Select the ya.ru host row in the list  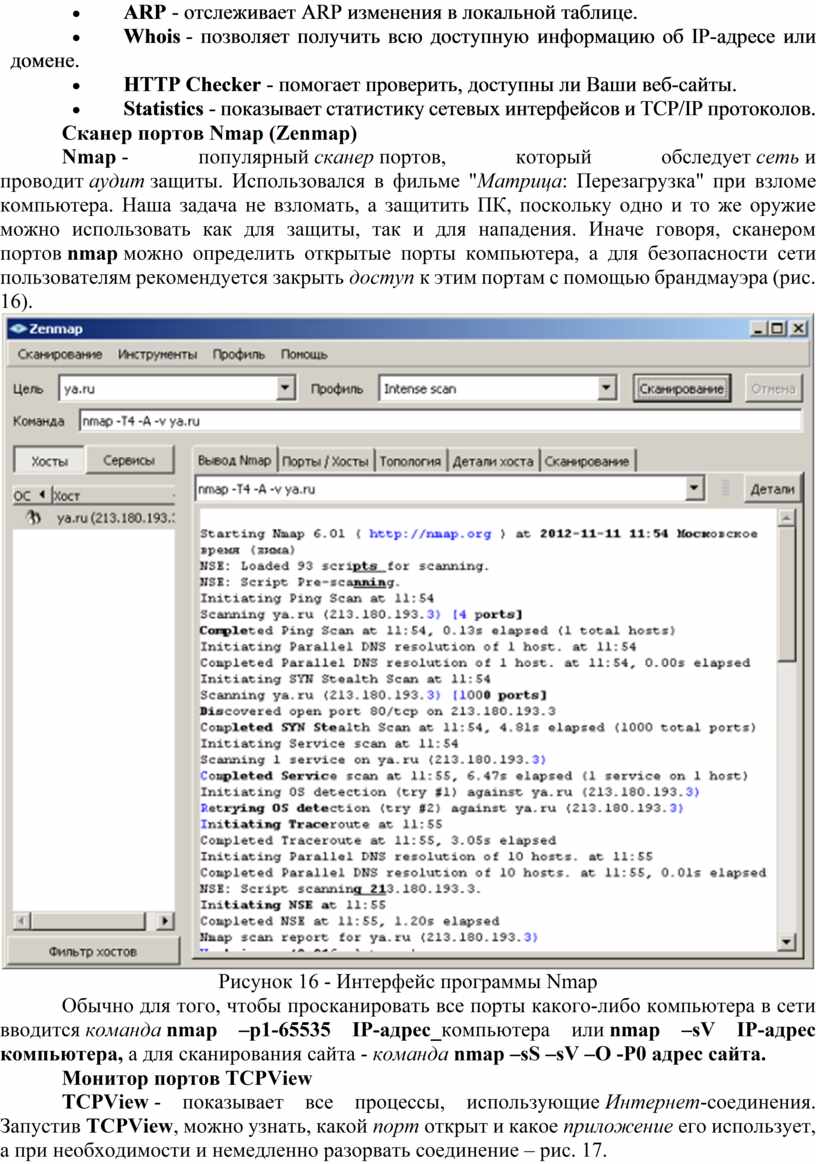94,517
